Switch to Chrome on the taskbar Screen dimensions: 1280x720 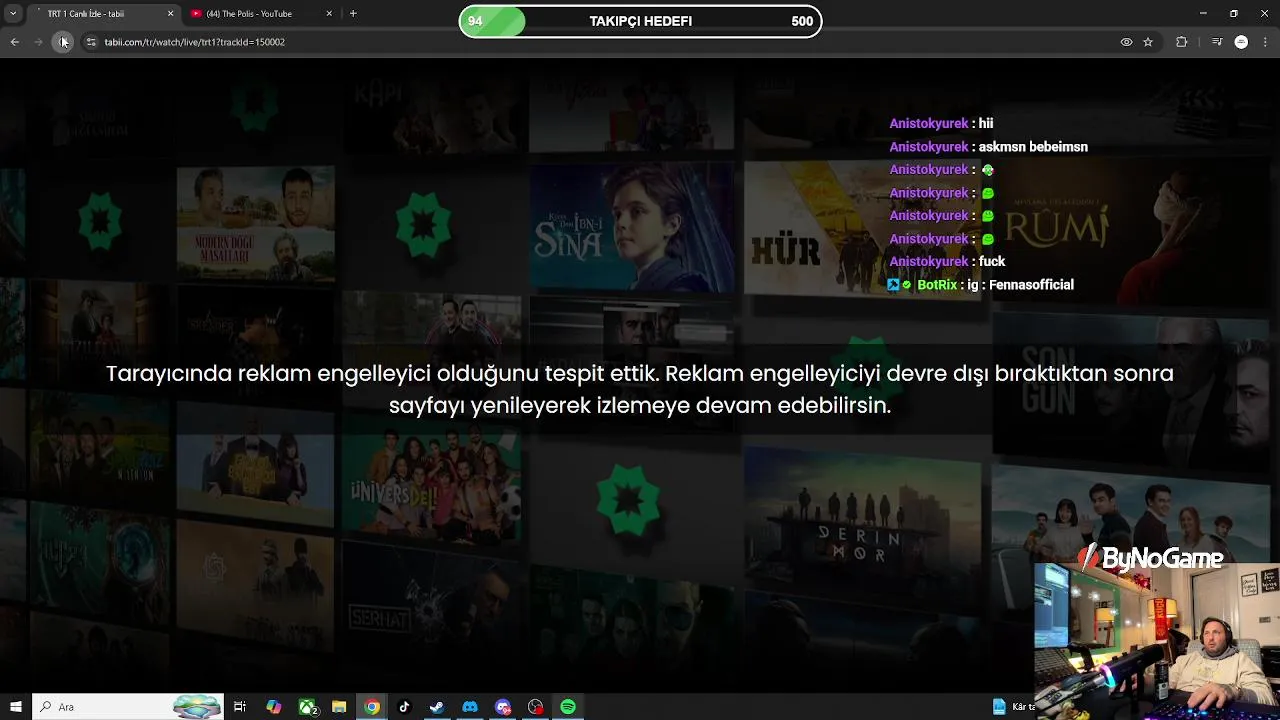(372, 707)
